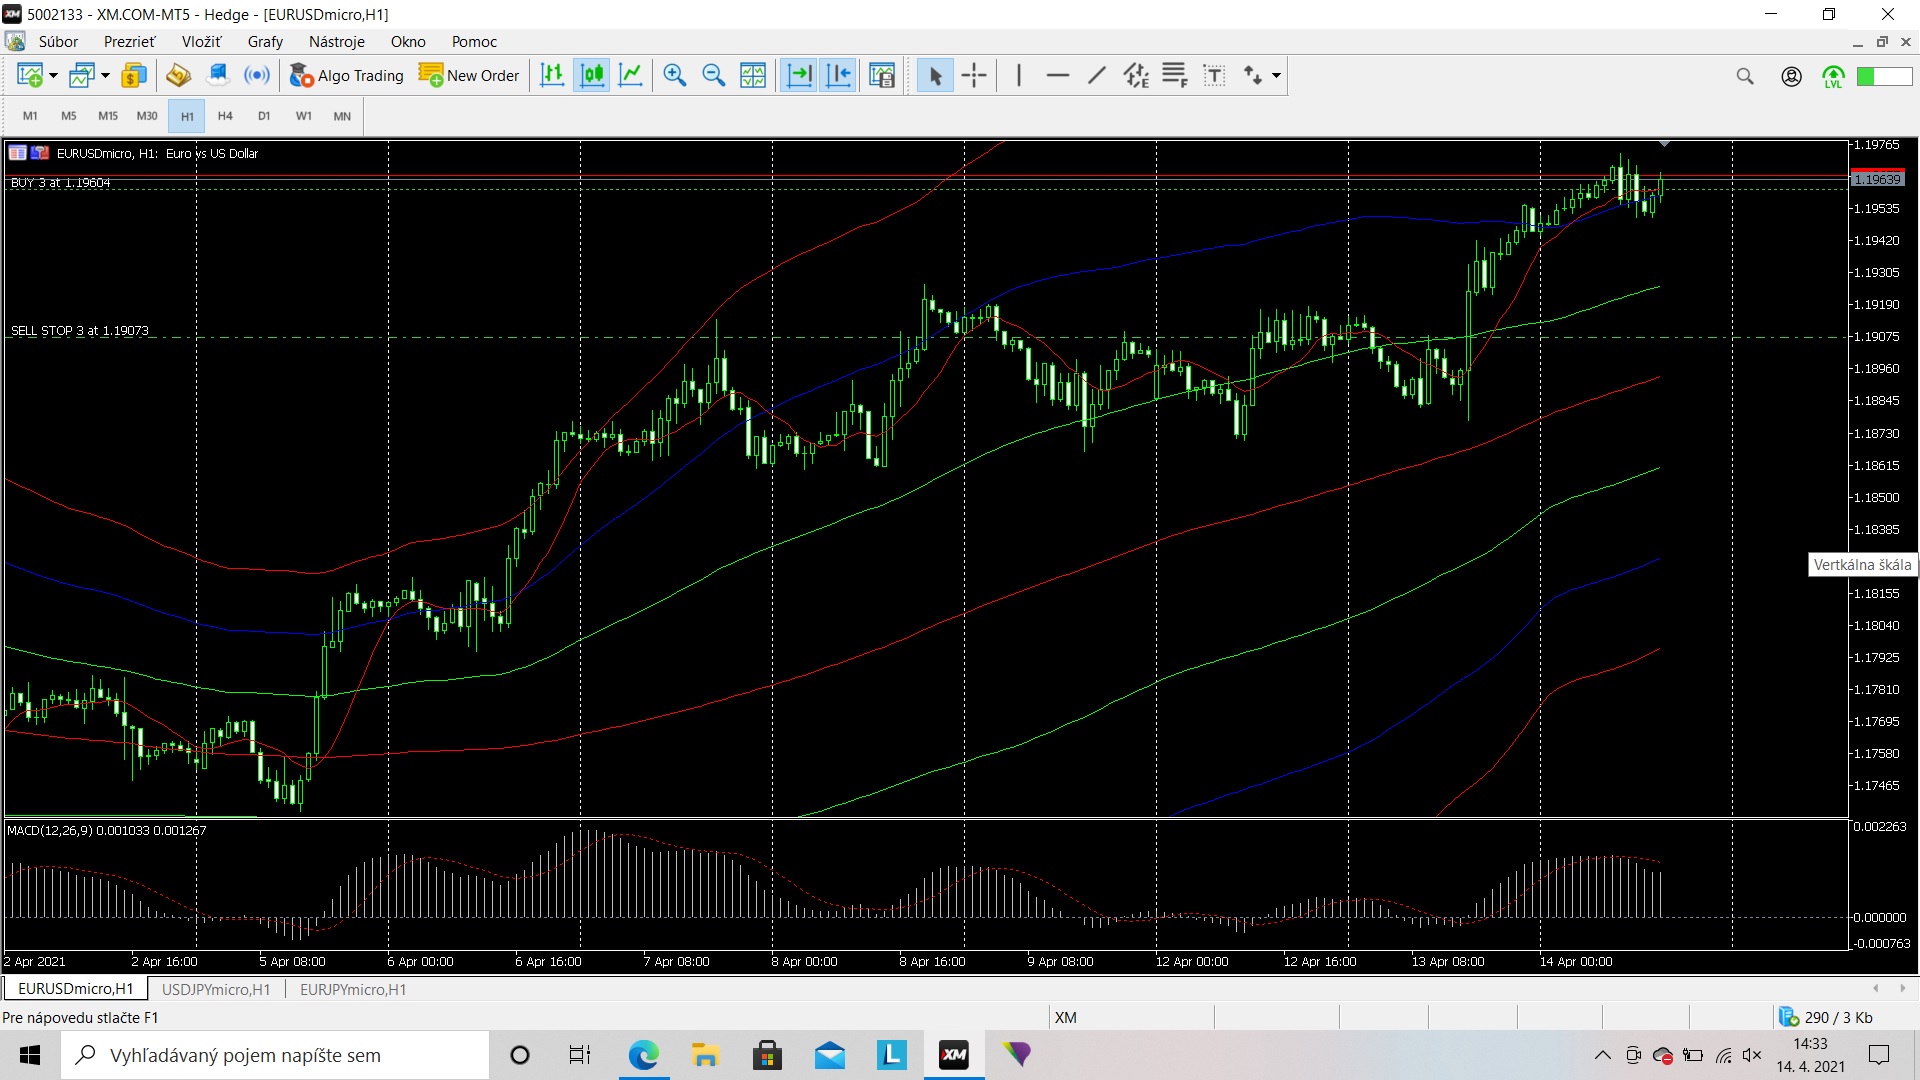The height and width of the screenshot is (1080, 1920).
Task: Click the New Order button
Action: click(x=469, y=75)
